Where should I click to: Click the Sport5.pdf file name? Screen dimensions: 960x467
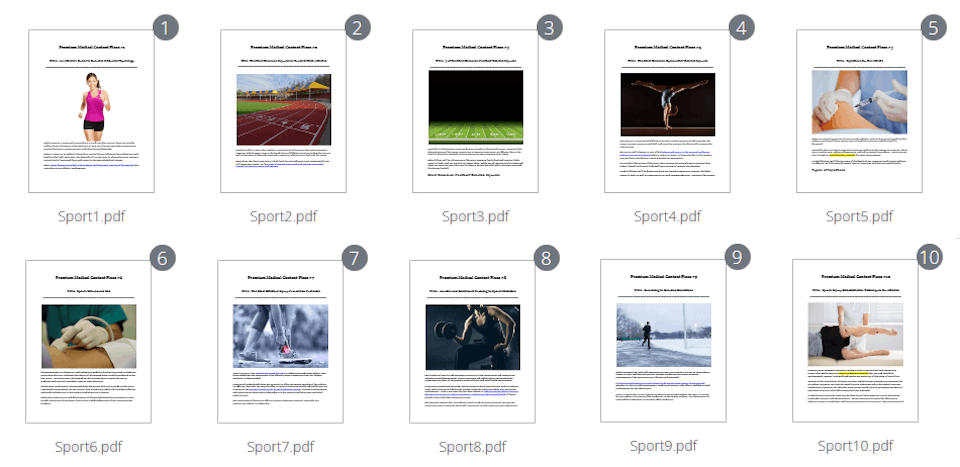coord(859,216)
